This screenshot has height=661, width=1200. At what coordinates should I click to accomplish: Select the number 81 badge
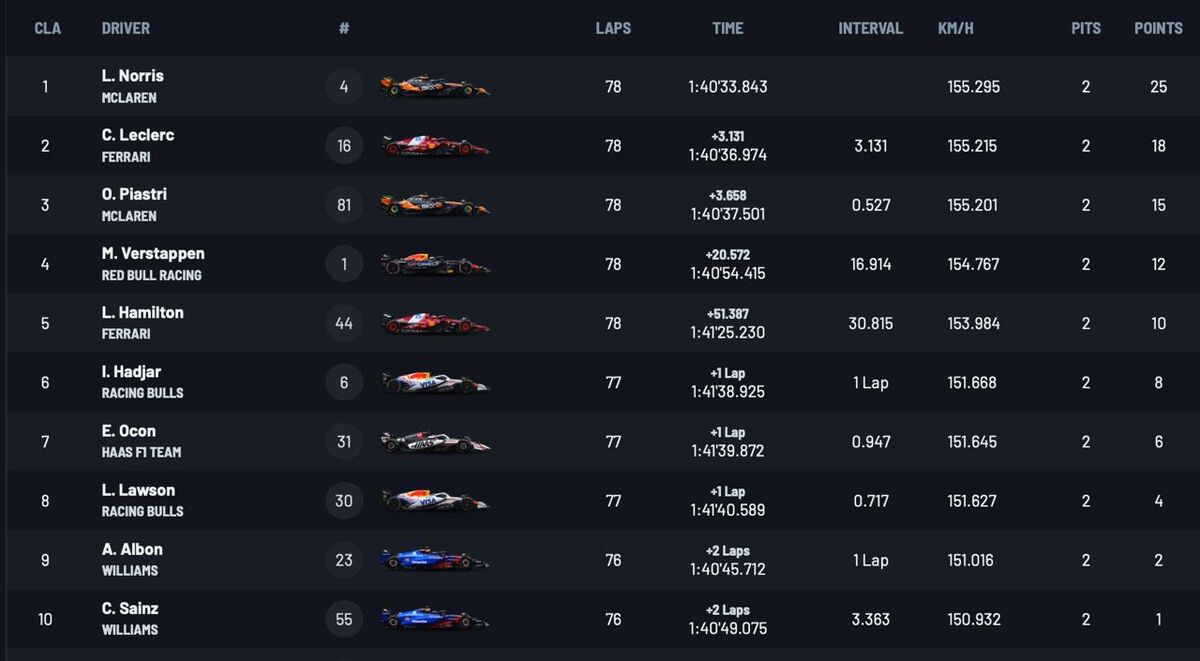tap(344, 205)
